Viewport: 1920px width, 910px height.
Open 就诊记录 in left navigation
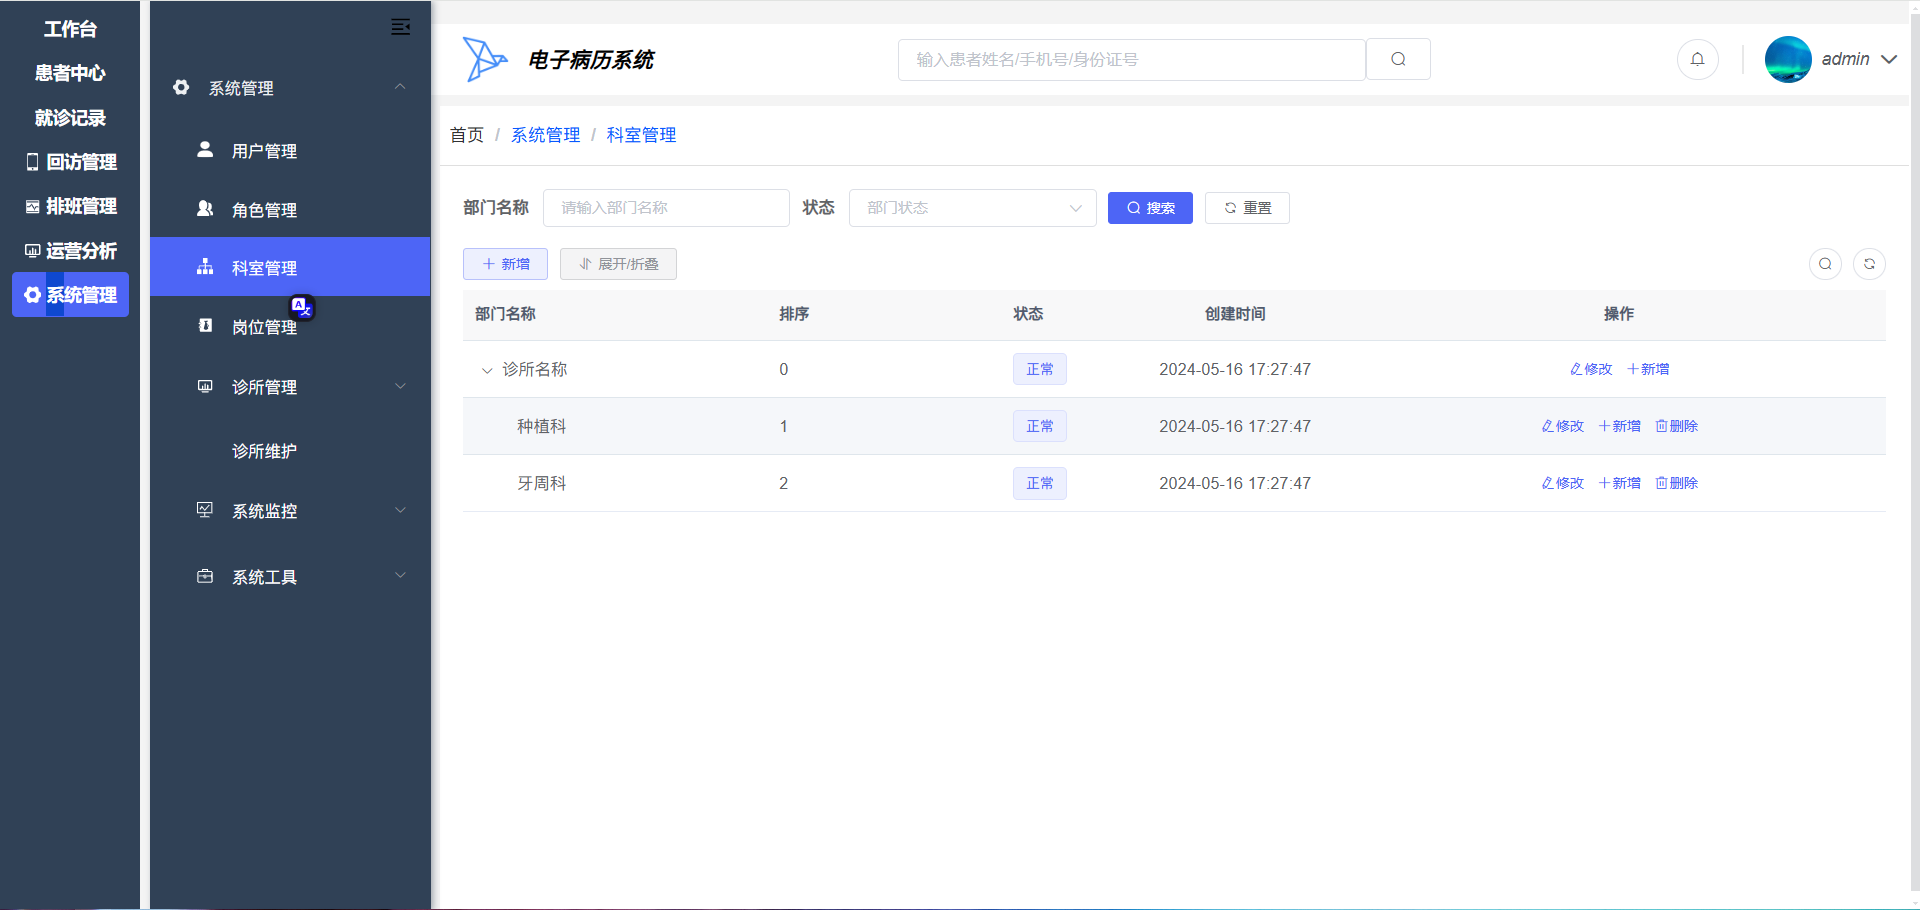(70, 118)
